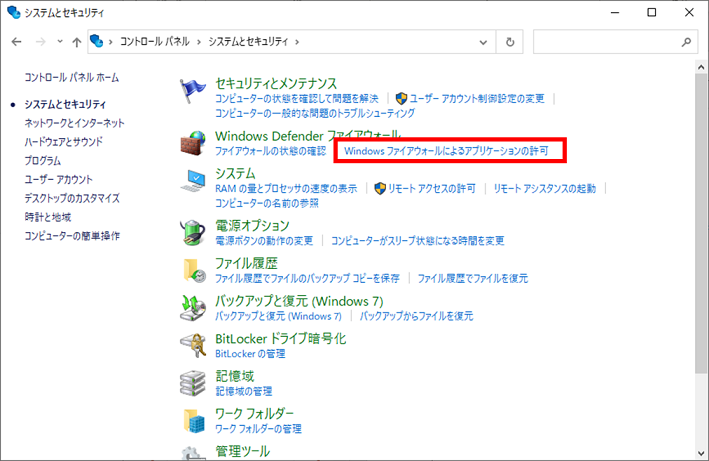709x461 pixels.
Task: Click the System computer monitor icon
Action: click(193, 182)
